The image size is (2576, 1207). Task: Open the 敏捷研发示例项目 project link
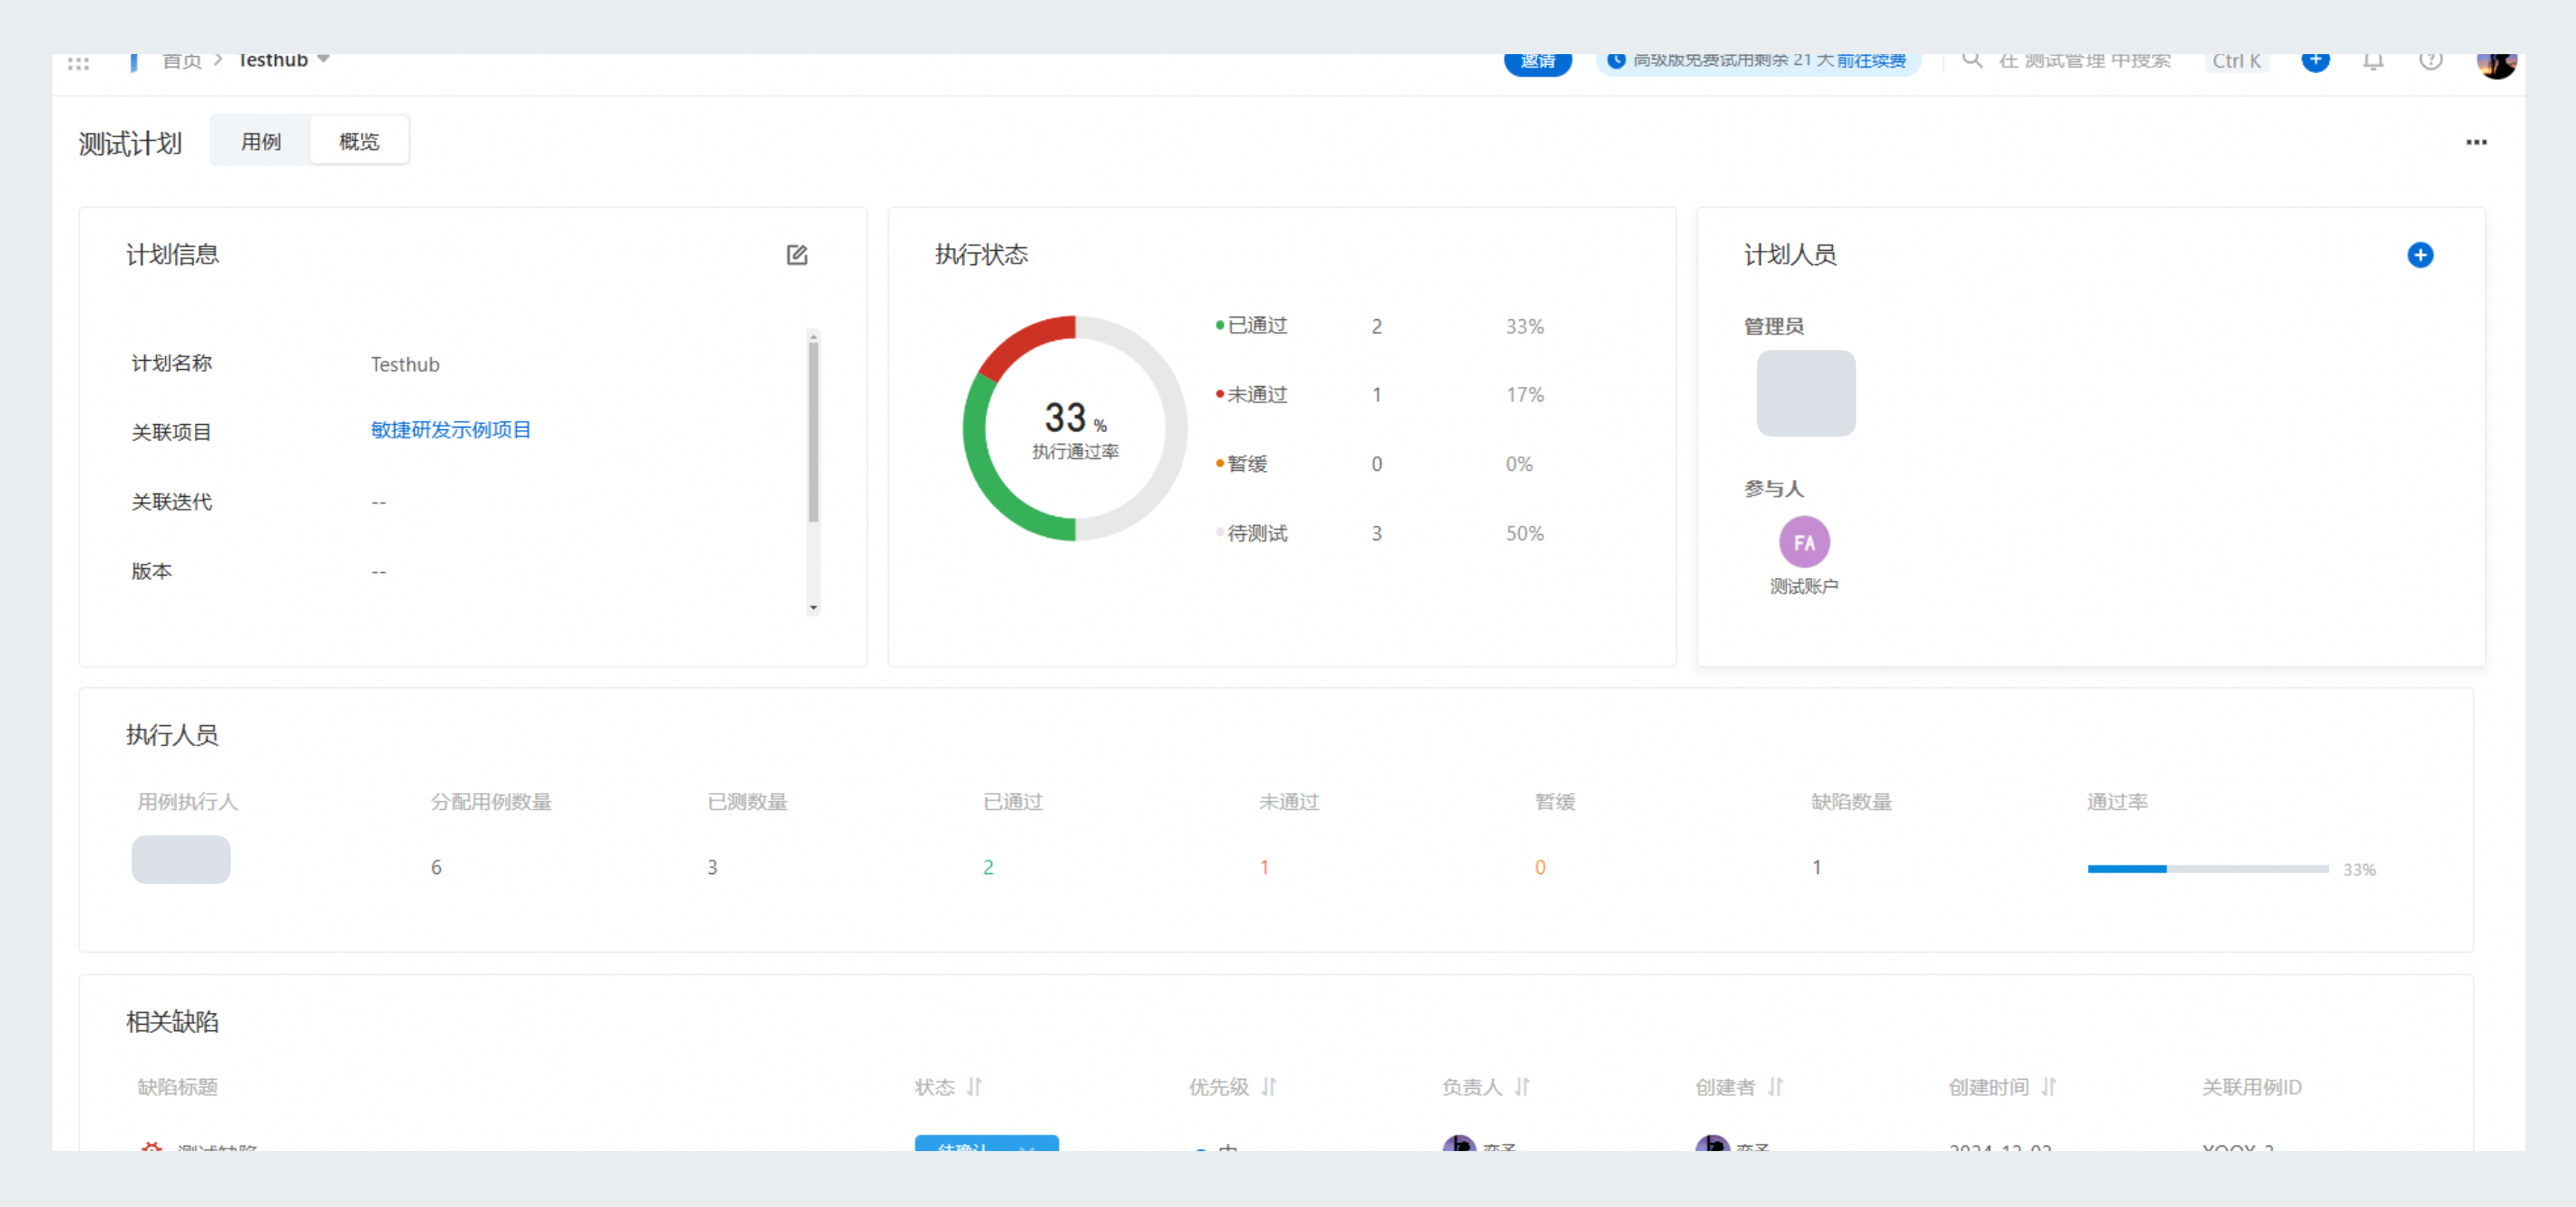click(451, 430)
